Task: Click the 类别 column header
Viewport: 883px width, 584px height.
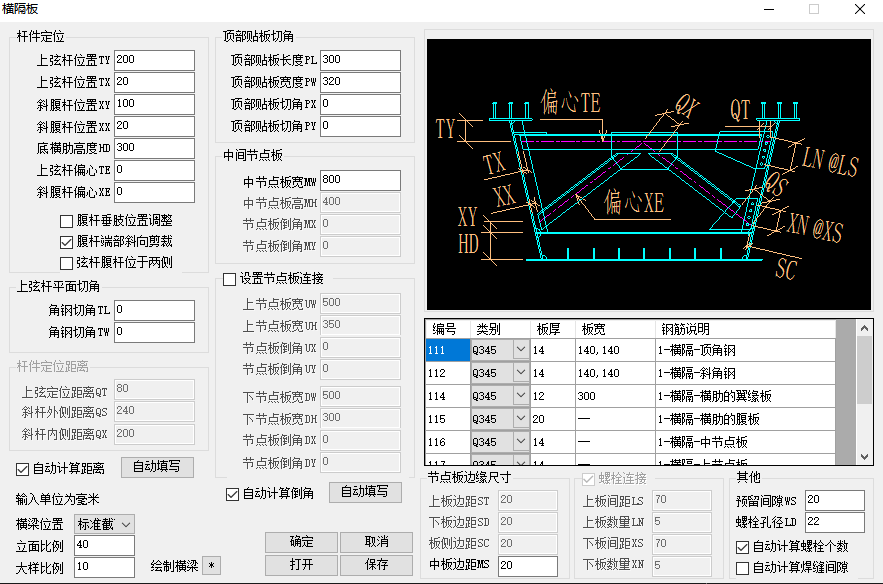Action: coord(500,329)
